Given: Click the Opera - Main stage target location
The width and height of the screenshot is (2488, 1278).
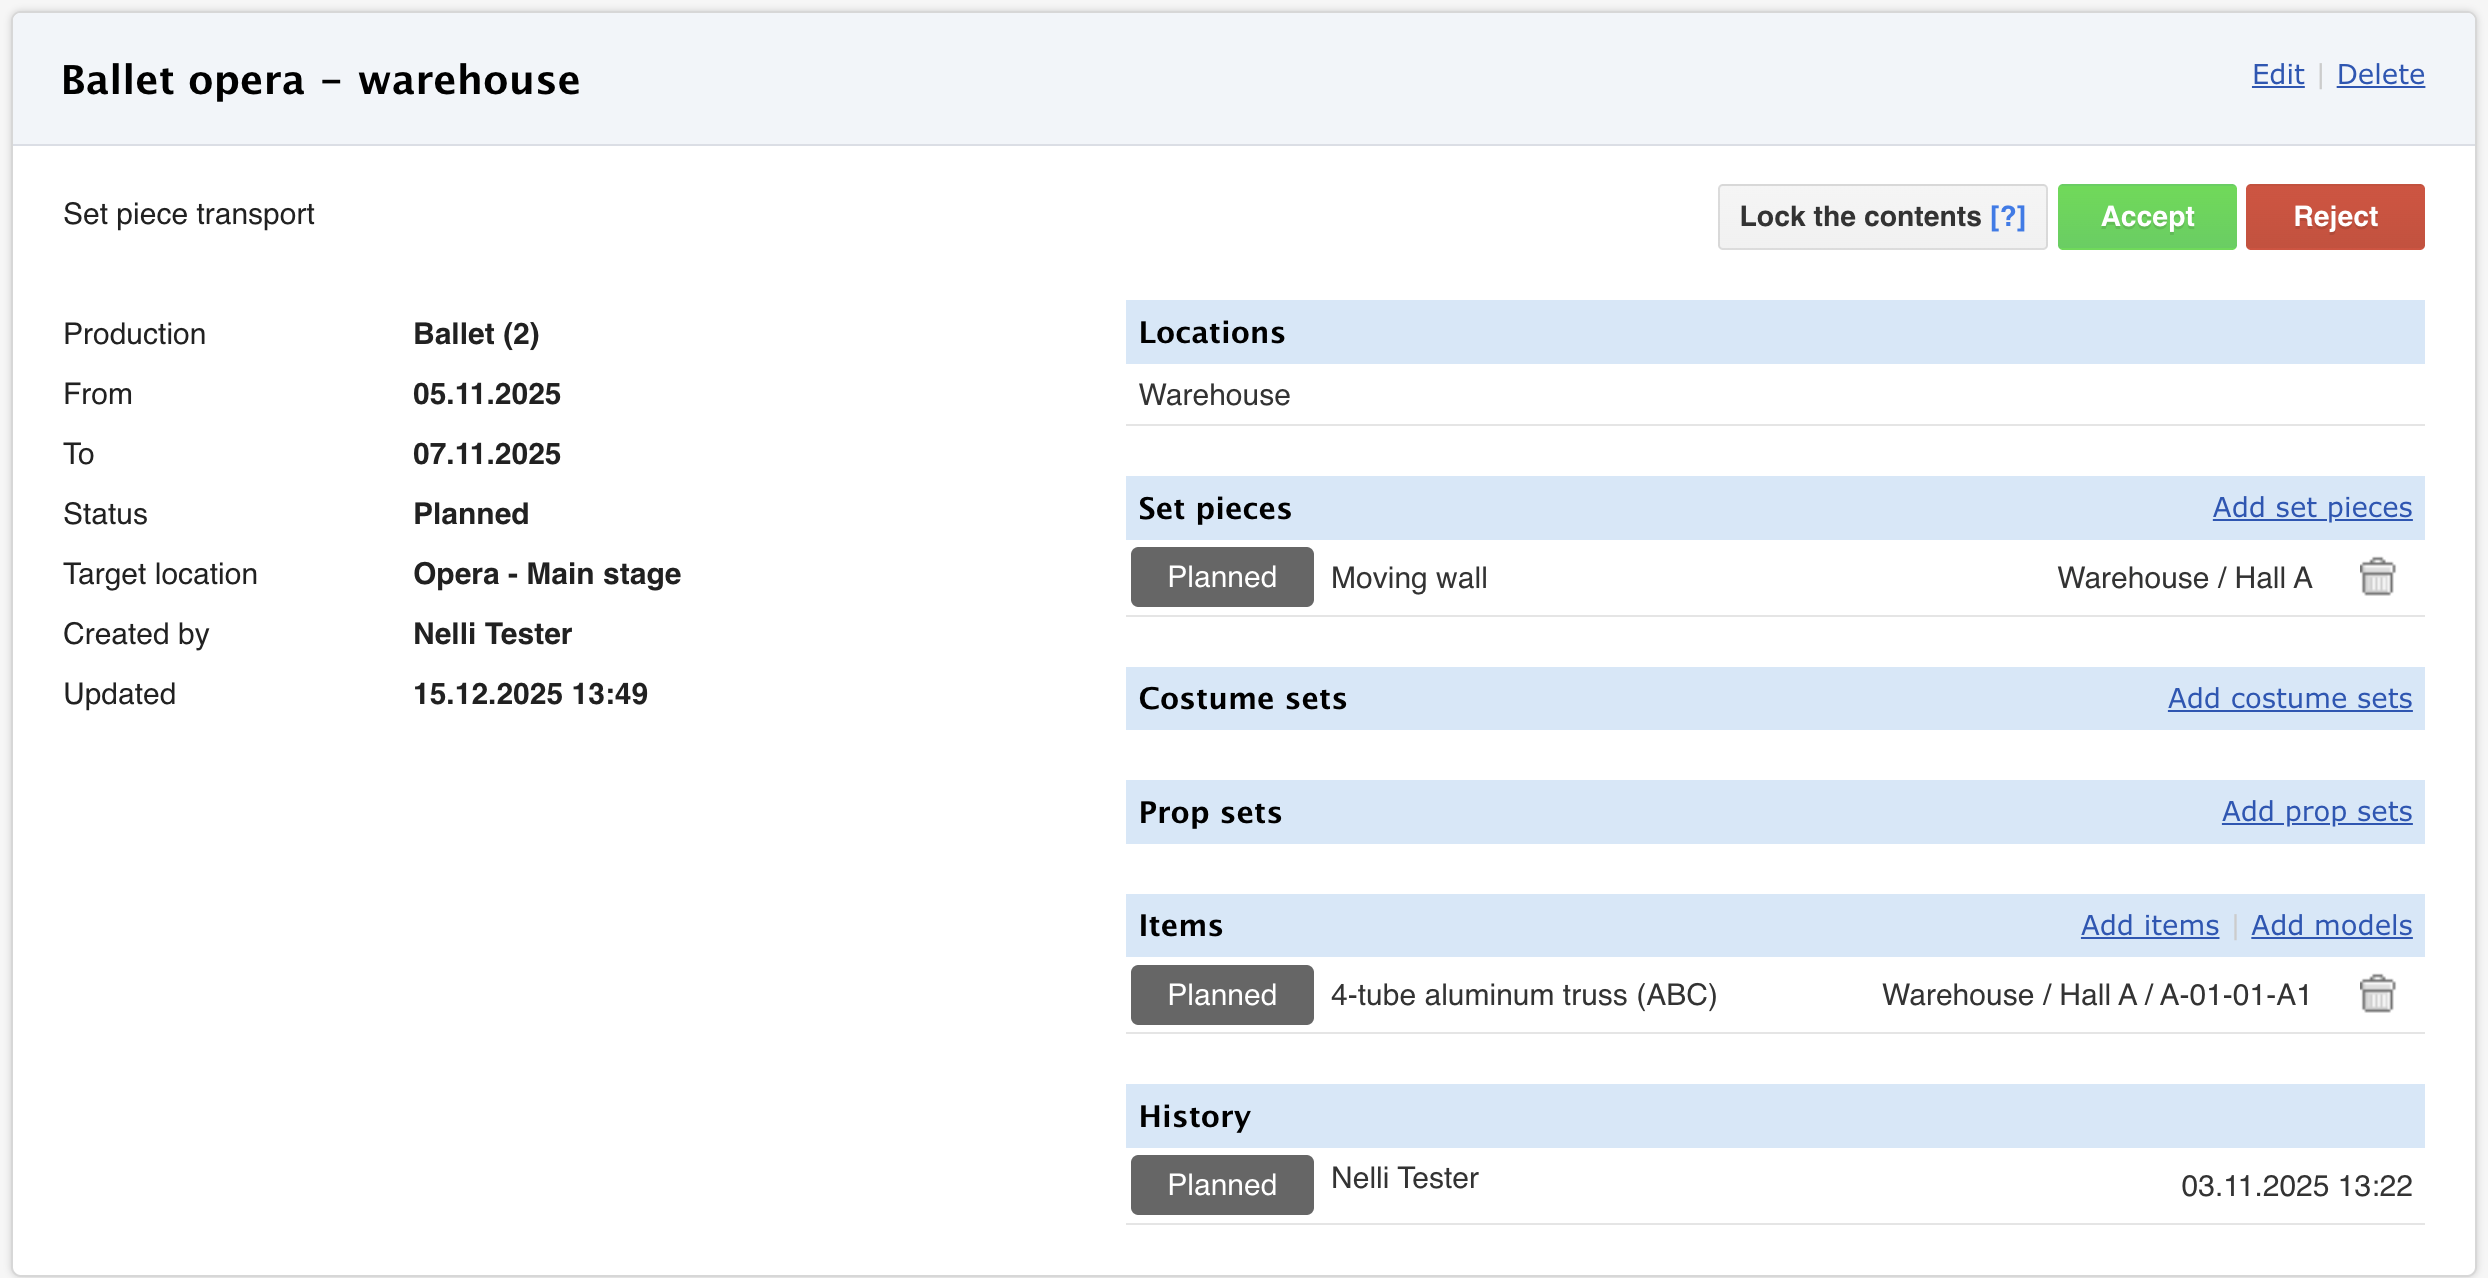Looking at the screenshot, I should coord(546,574).
